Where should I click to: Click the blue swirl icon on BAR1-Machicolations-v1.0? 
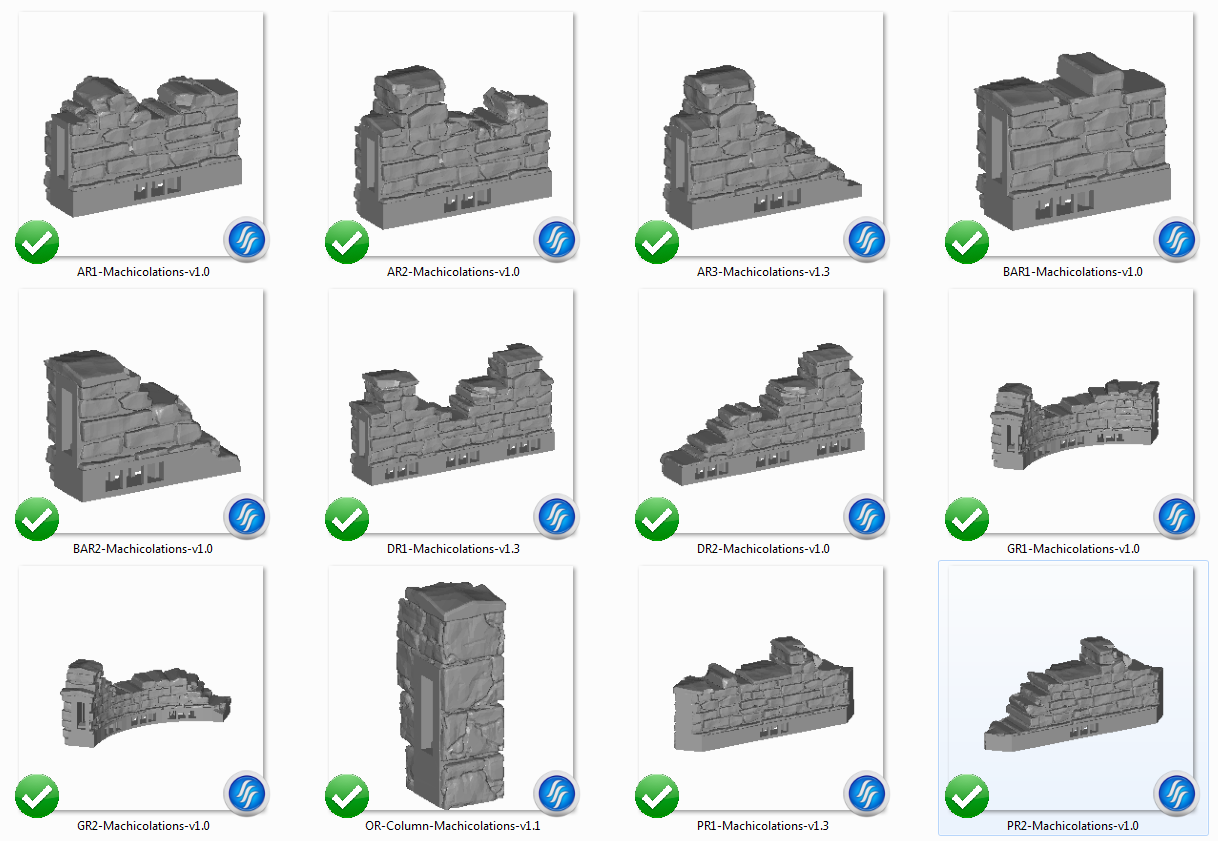pos(1176,240)
